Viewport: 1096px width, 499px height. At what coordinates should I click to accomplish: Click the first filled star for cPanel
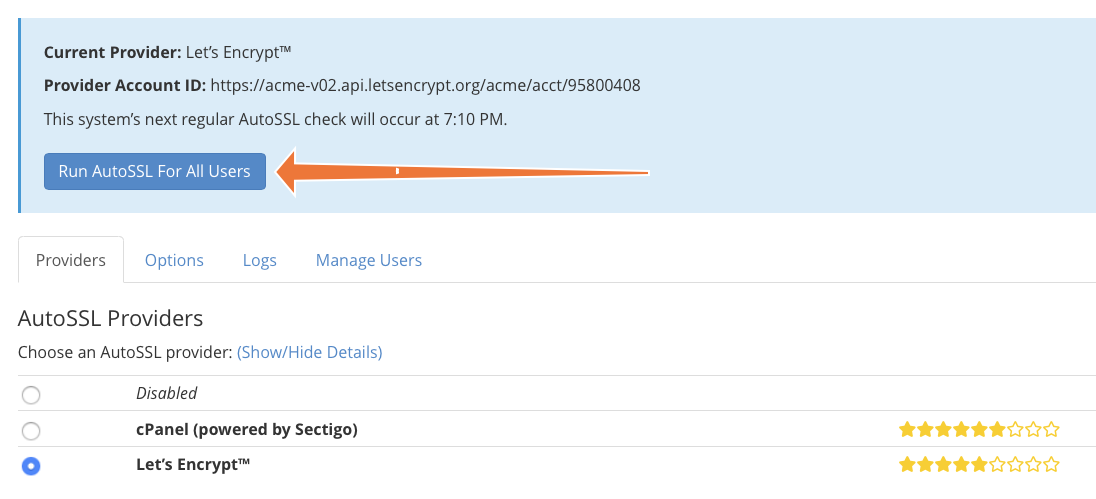907,430
